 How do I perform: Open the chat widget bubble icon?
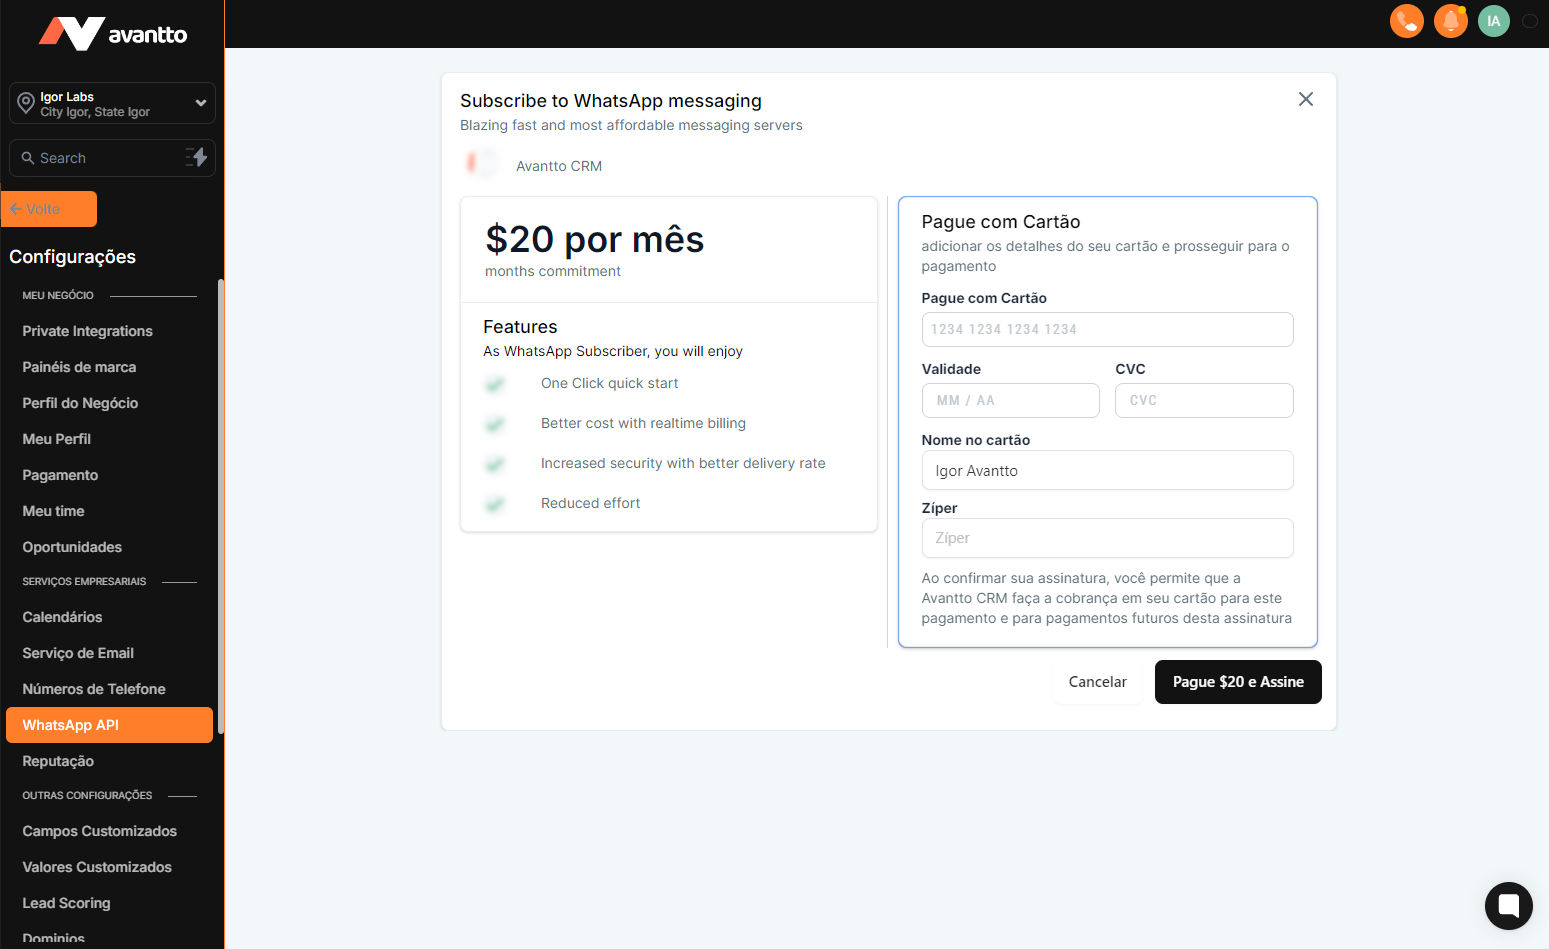pos(1508,906)
